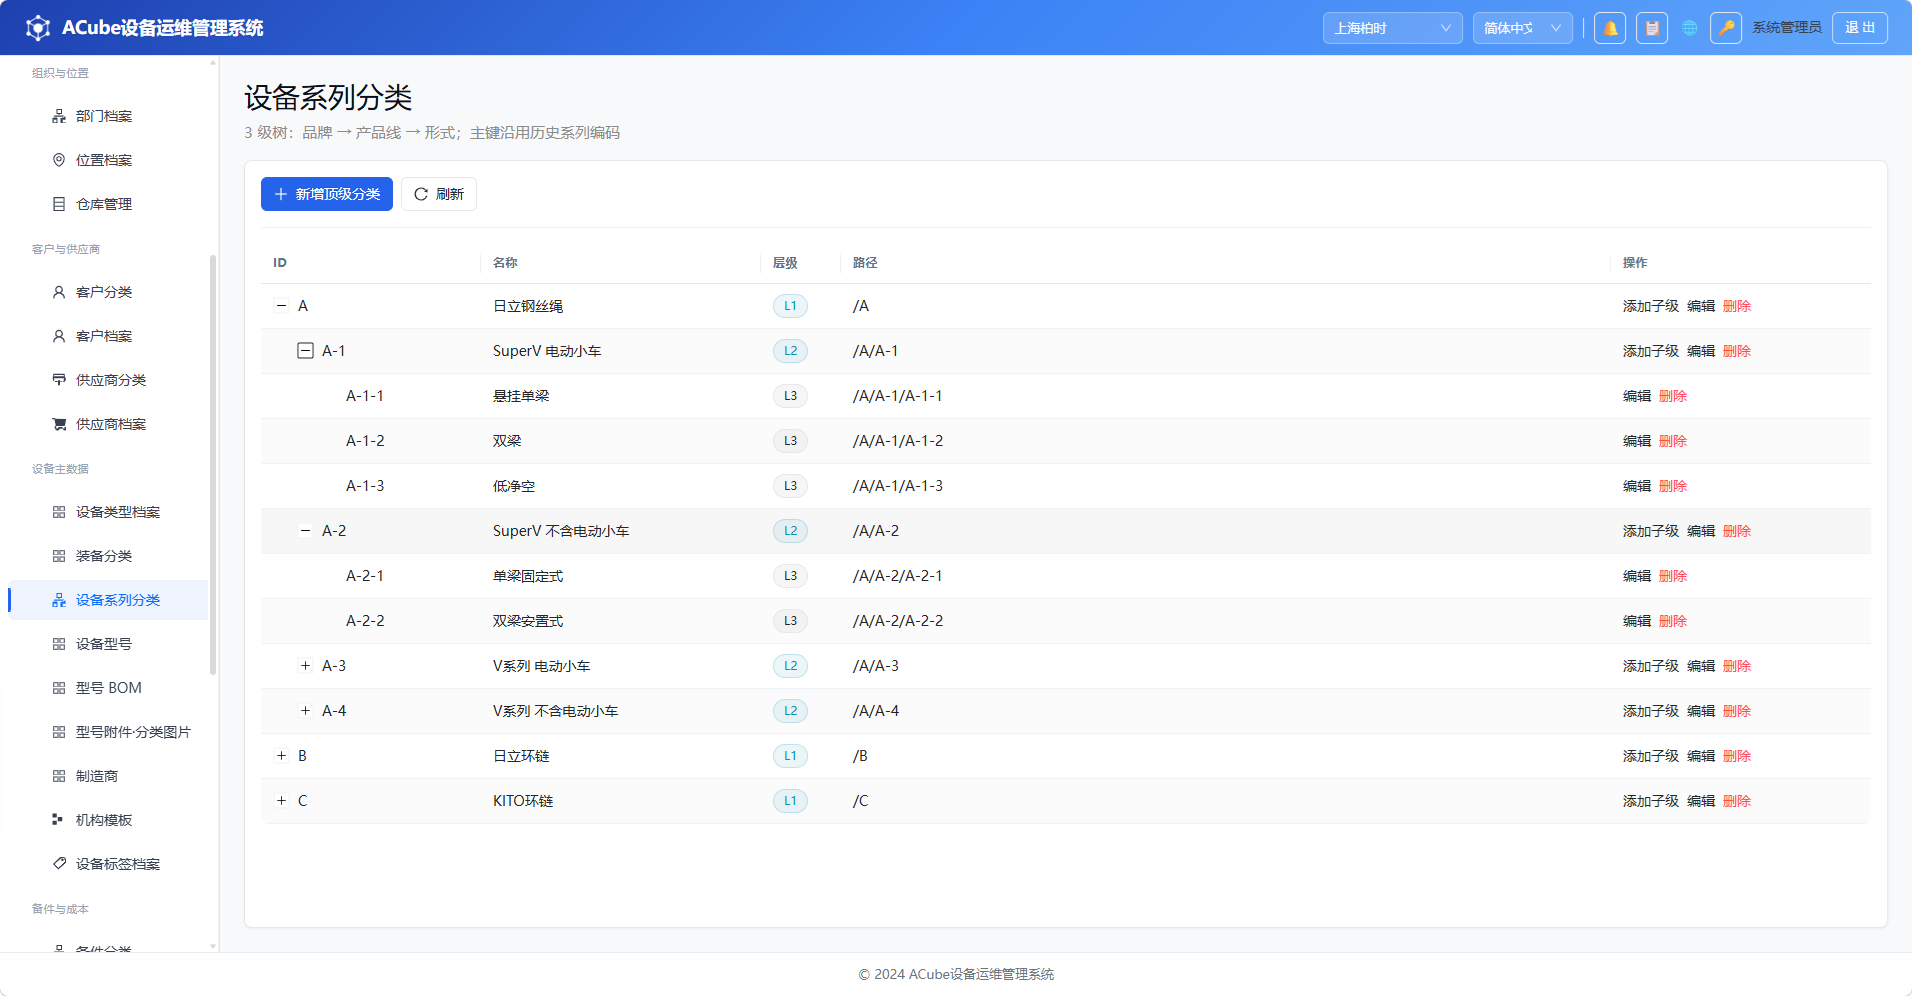Click the 机构模板 icon

pyautogui.click(x=59, y=820)
